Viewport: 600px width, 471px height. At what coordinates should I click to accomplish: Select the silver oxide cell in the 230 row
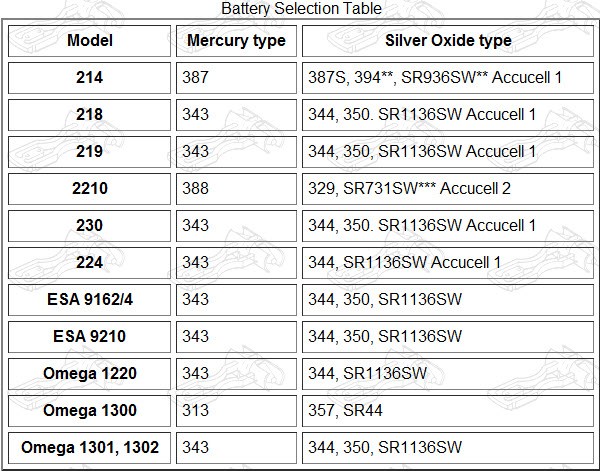tap(448, 226)
